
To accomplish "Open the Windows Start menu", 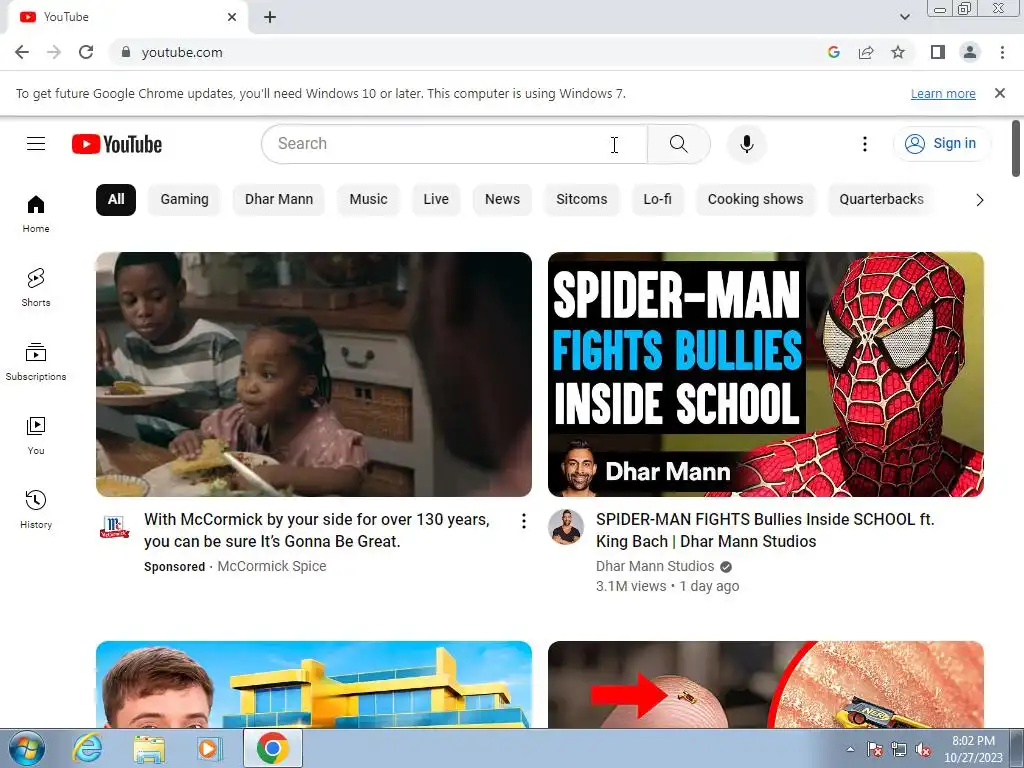I will point(26,749).
